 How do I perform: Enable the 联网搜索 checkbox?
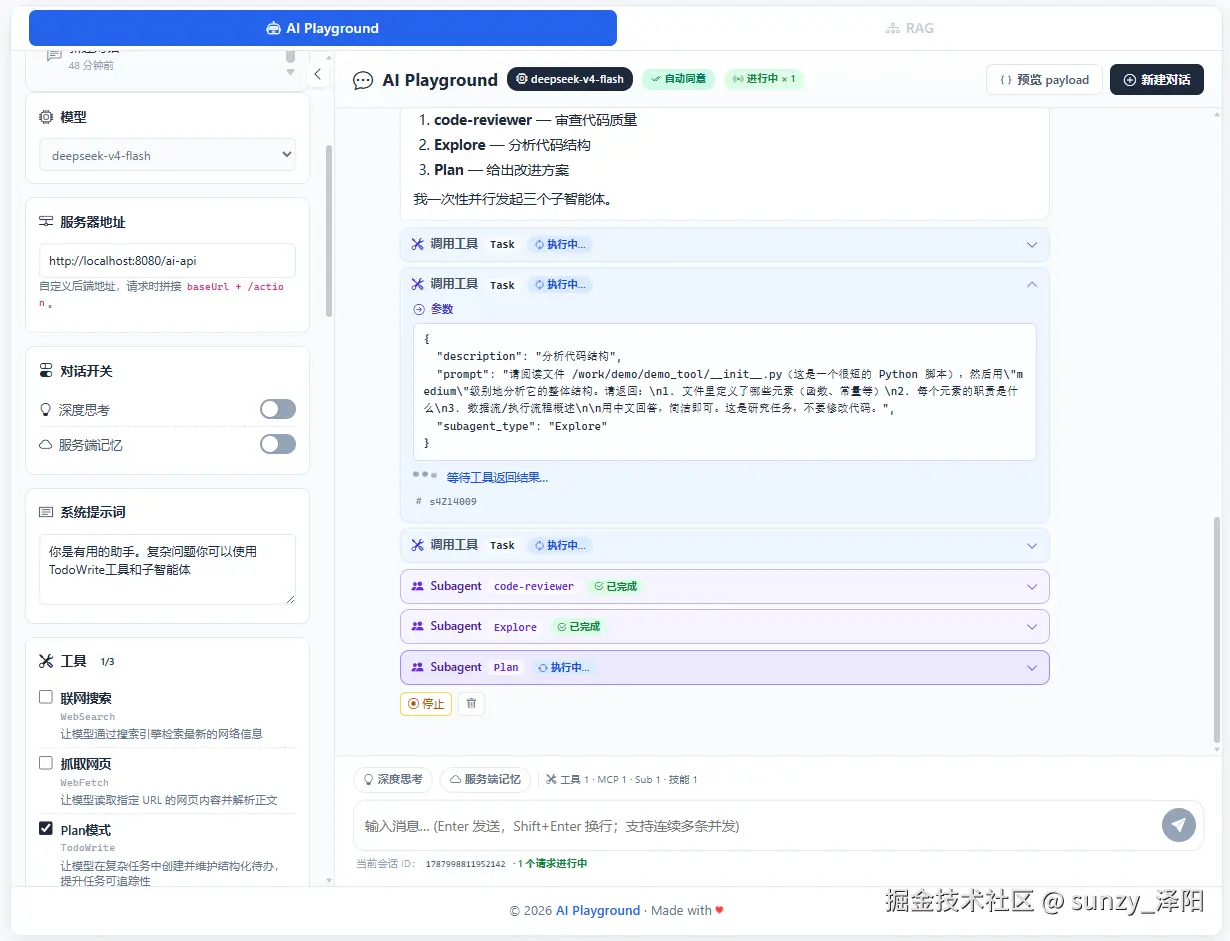click(46, 697)
